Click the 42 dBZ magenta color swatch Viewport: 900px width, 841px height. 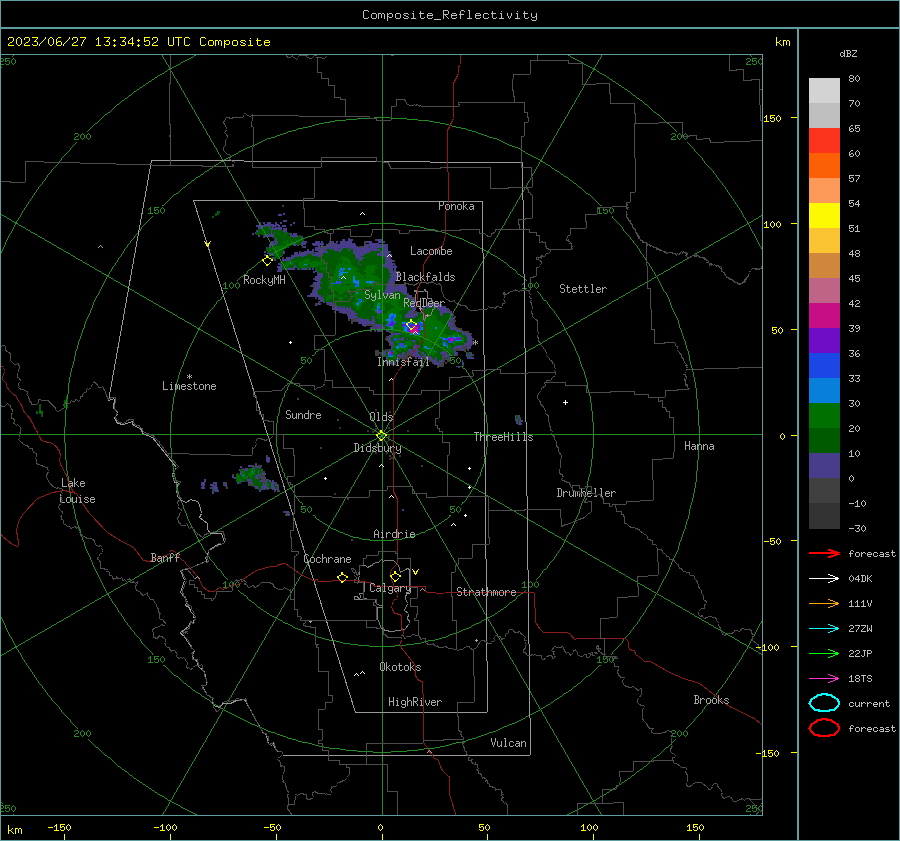click(824, 315)
